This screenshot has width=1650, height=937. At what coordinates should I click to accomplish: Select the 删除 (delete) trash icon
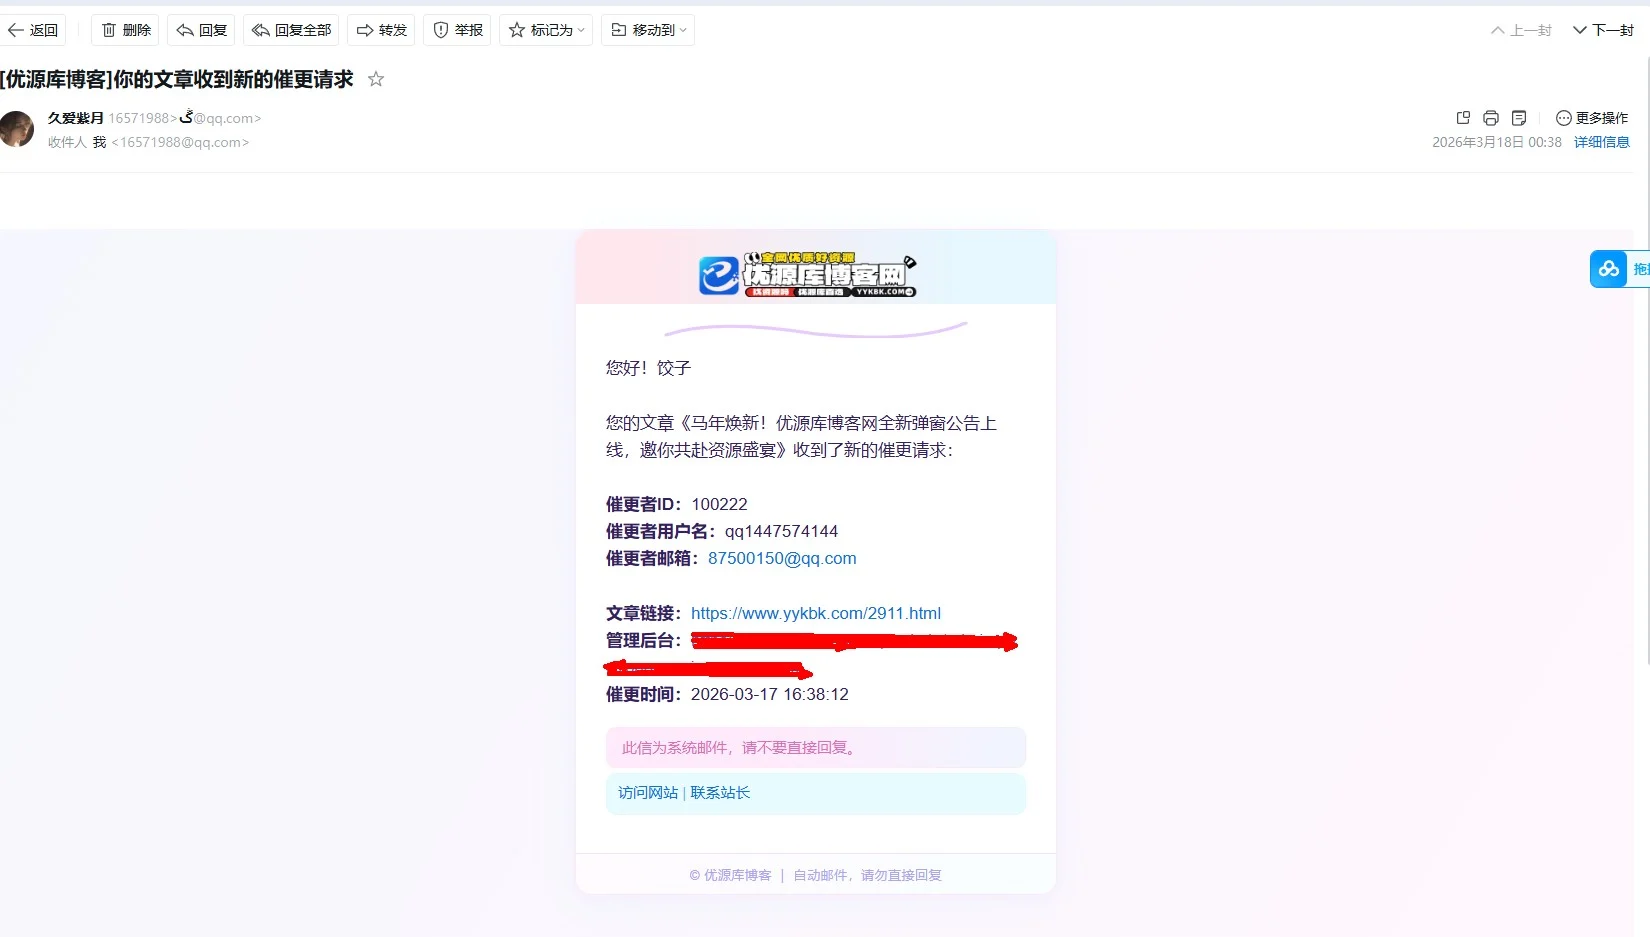tap(109, 30)
